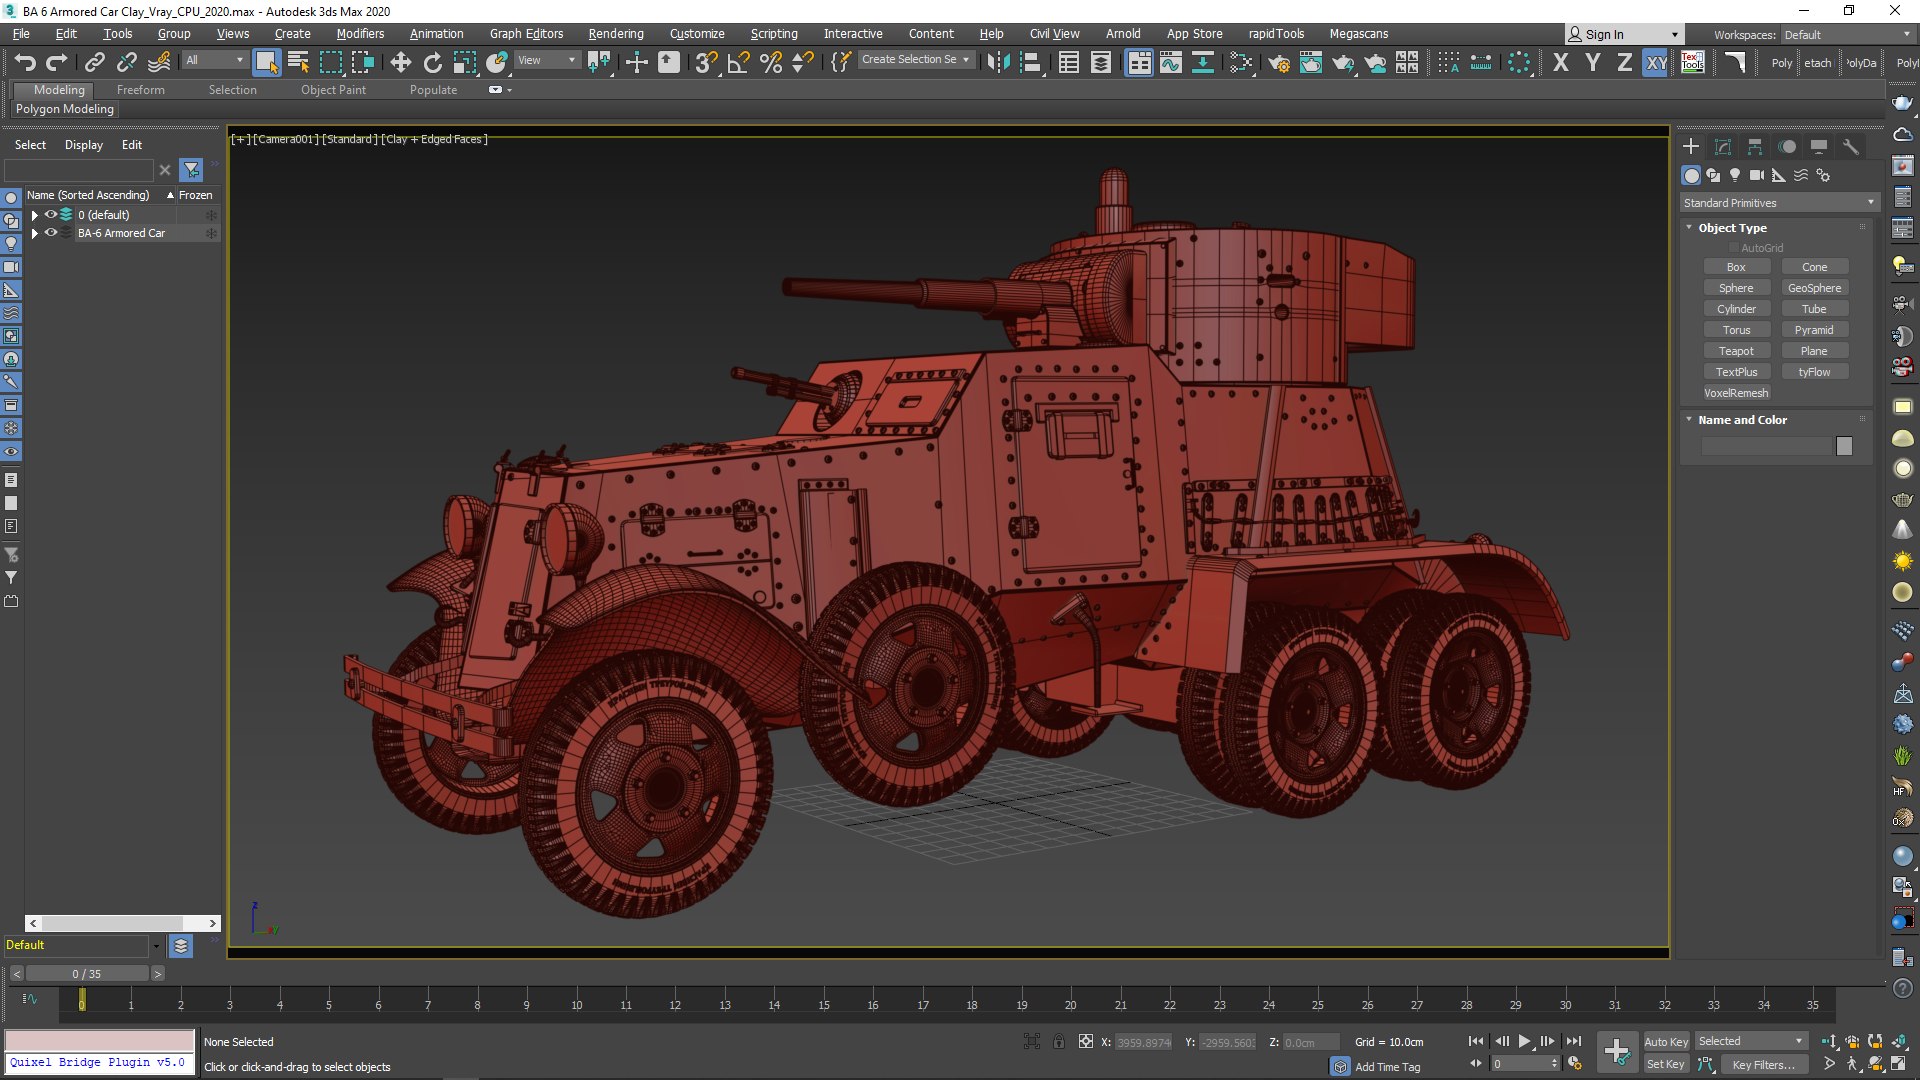This screenshot has height=1080, width=1920.
Task: Hide the BA-6 Armored Car layer
Action: [x=51, y=232]
